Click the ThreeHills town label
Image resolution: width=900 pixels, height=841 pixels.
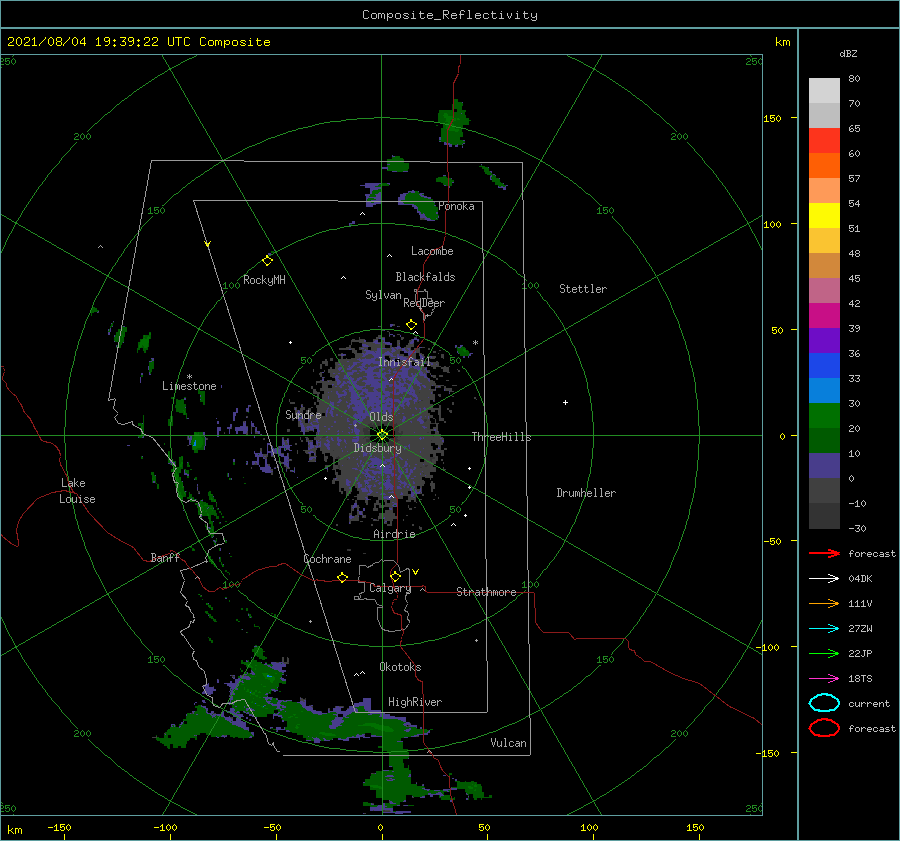[502, 437]
